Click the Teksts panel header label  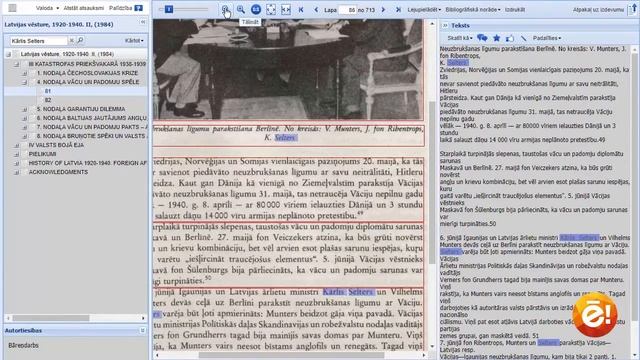click(460, 25)
